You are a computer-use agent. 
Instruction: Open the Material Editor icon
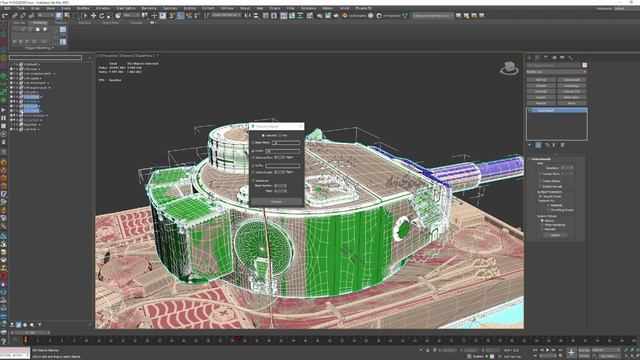pos(309,16)
